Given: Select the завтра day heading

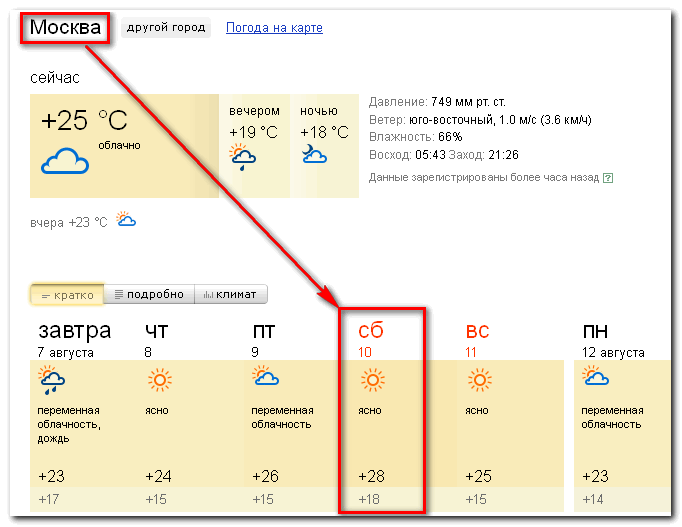Looking at the screenshot, I should coord(75,331).
